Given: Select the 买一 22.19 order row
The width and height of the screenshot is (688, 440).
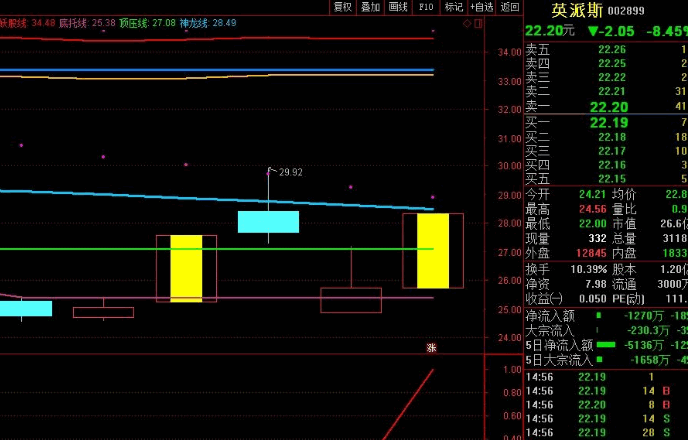Looking at the screenshot, I should click(606, 123).
